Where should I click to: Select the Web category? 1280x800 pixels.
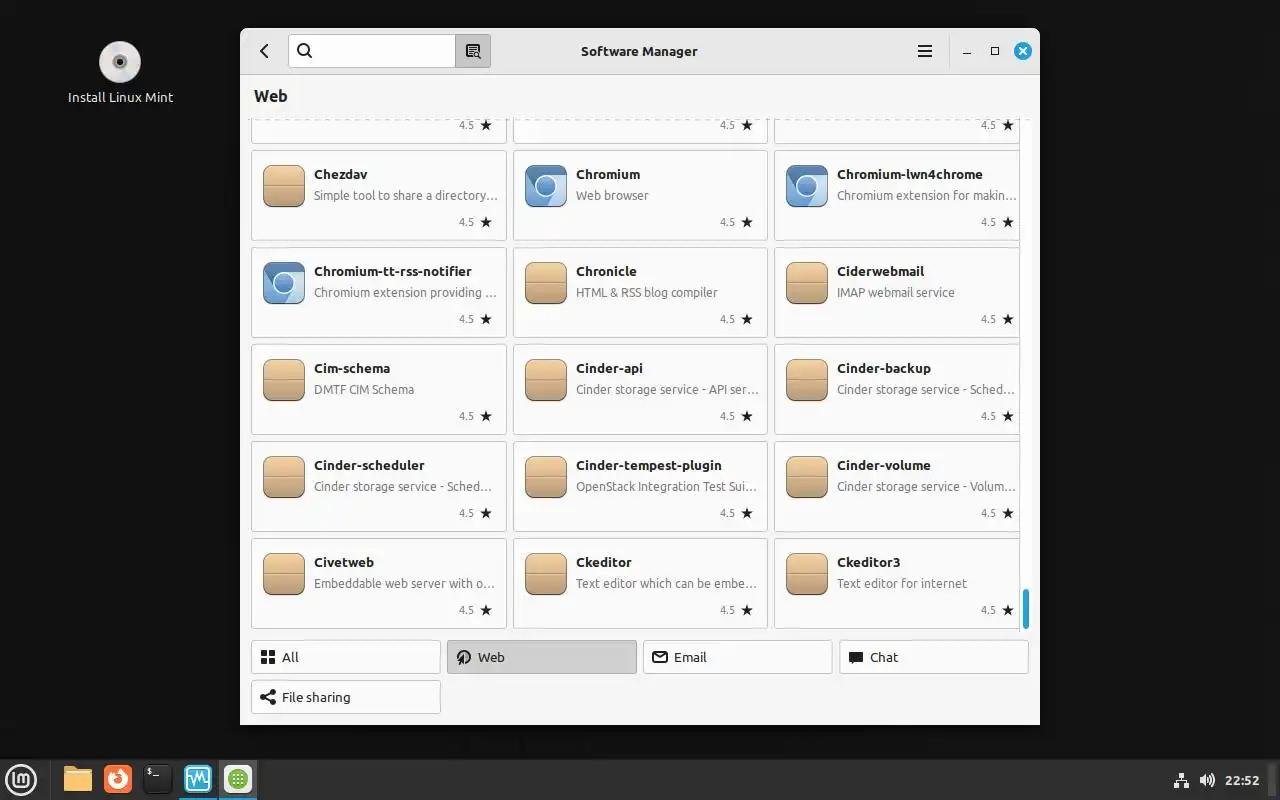[x=542, y=657]
